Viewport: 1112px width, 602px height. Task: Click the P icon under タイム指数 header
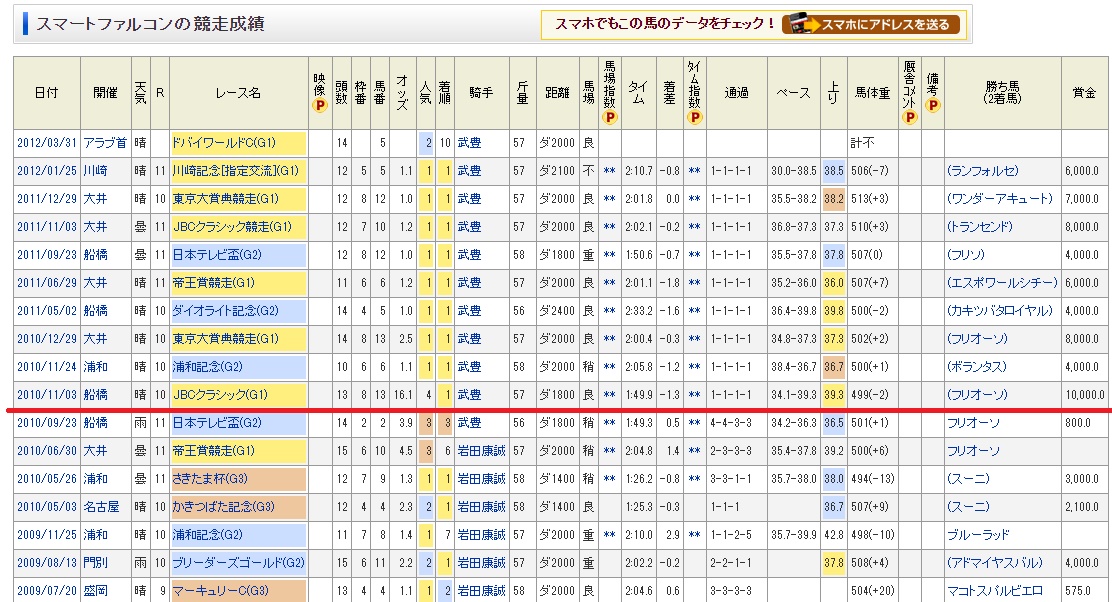pos(694,117)
